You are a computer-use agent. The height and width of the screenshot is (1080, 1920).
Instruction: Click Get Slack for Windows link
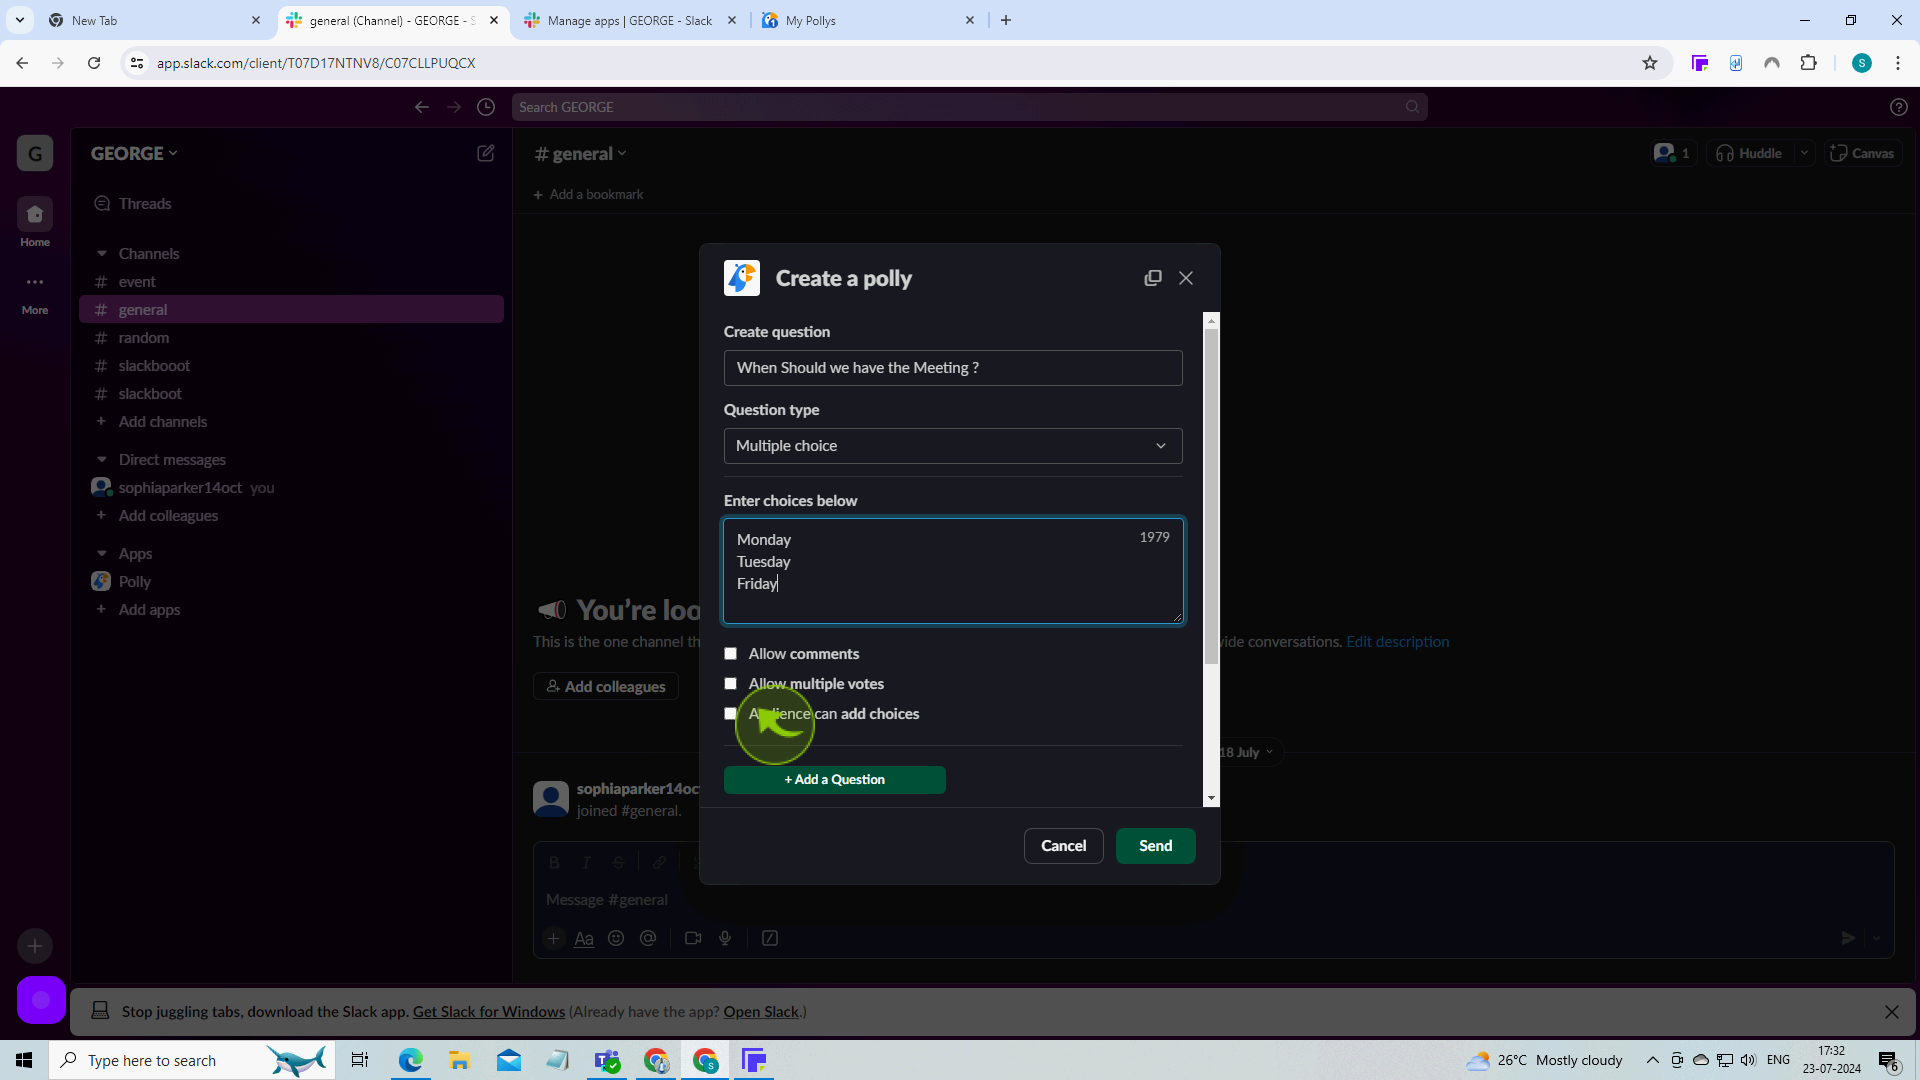489,1012
